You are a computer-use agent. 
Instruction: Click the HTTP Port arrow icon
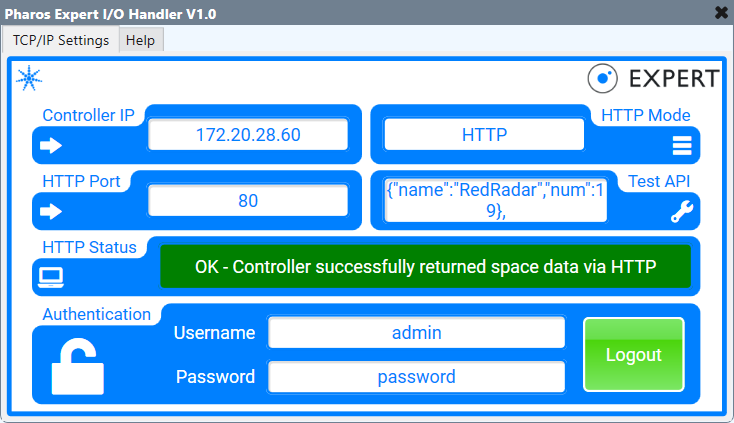click(51, 212)
